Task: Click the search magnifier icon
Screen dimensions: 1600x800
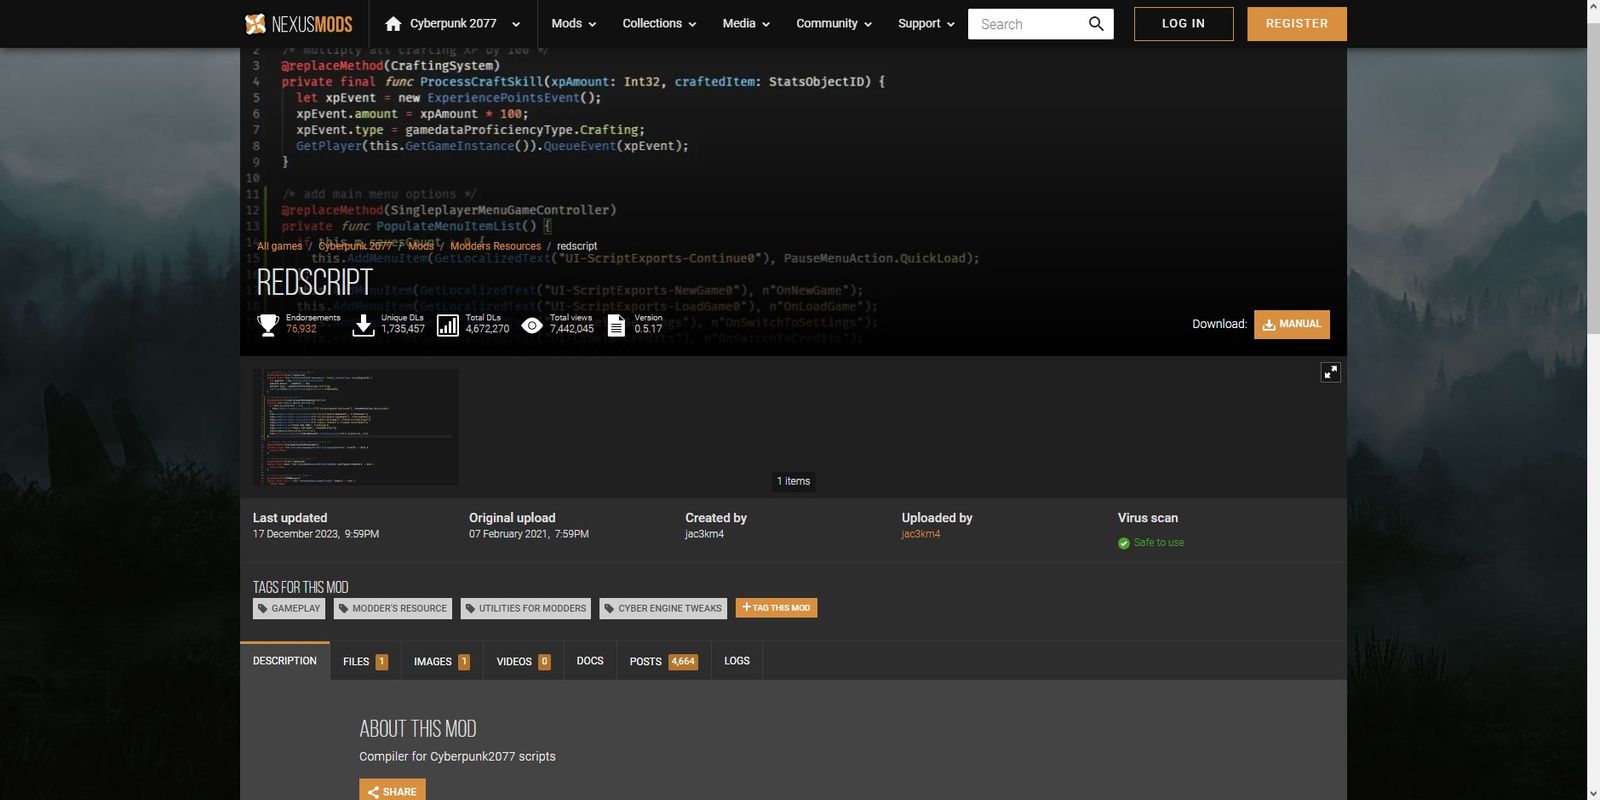Action: pos(1096,24)
